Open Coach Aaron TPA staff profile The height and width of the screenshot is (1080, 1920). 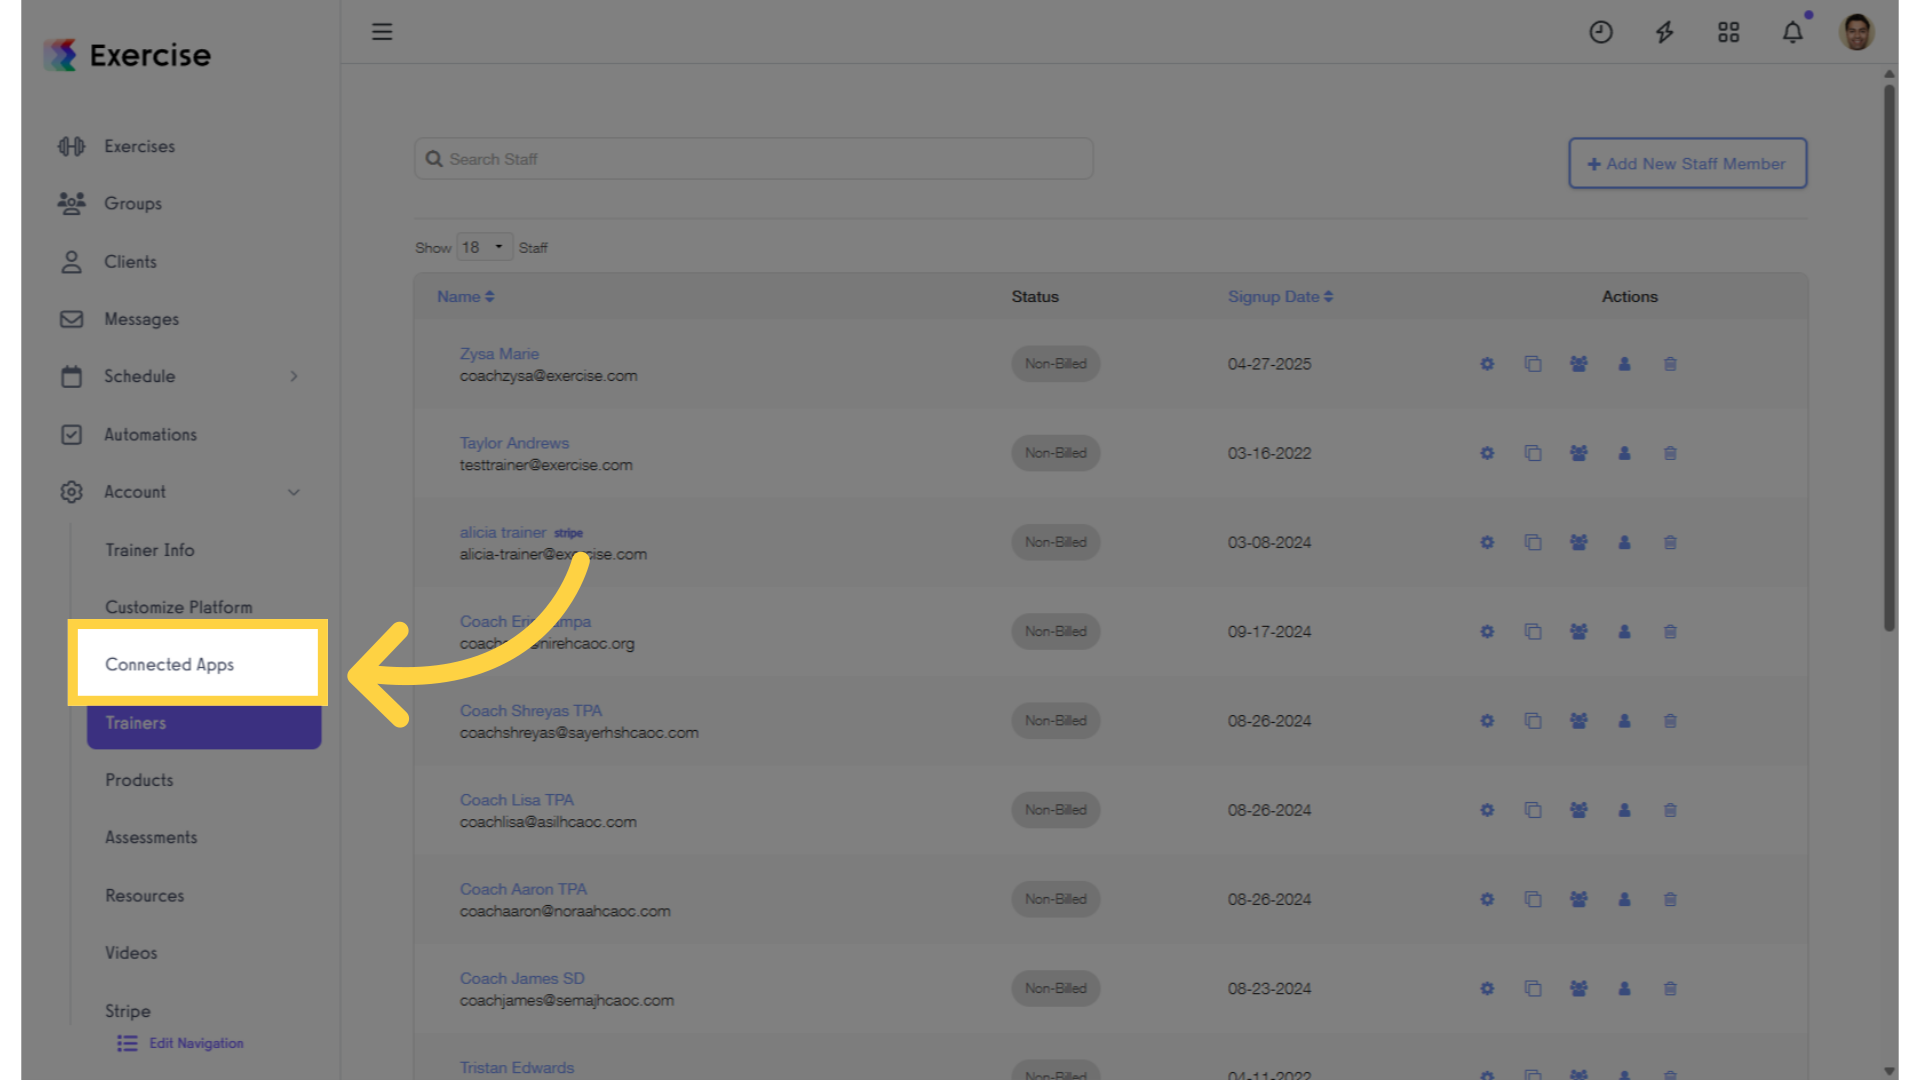pos(523,889)
